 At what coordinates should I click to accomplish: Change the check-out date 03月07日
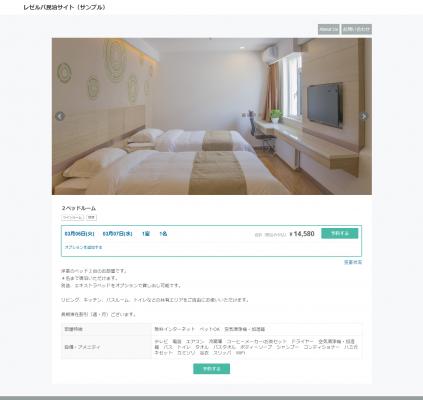tap(117, 234)
